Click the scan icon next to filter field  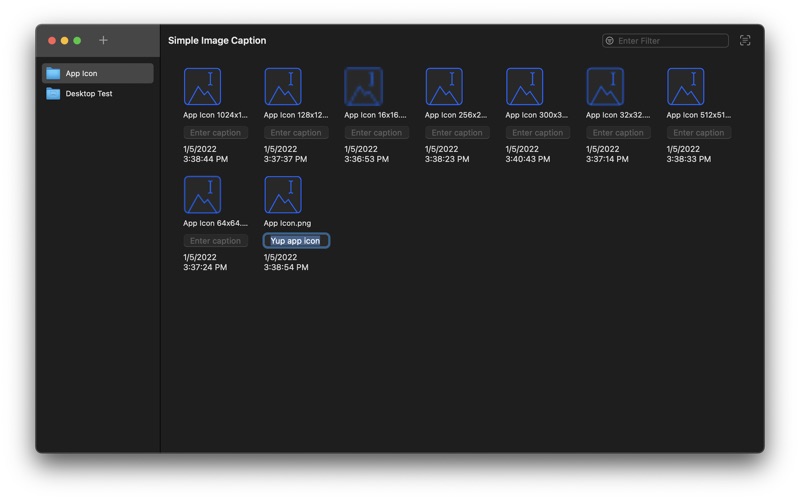pyautogui.click(x=745, y=40)
